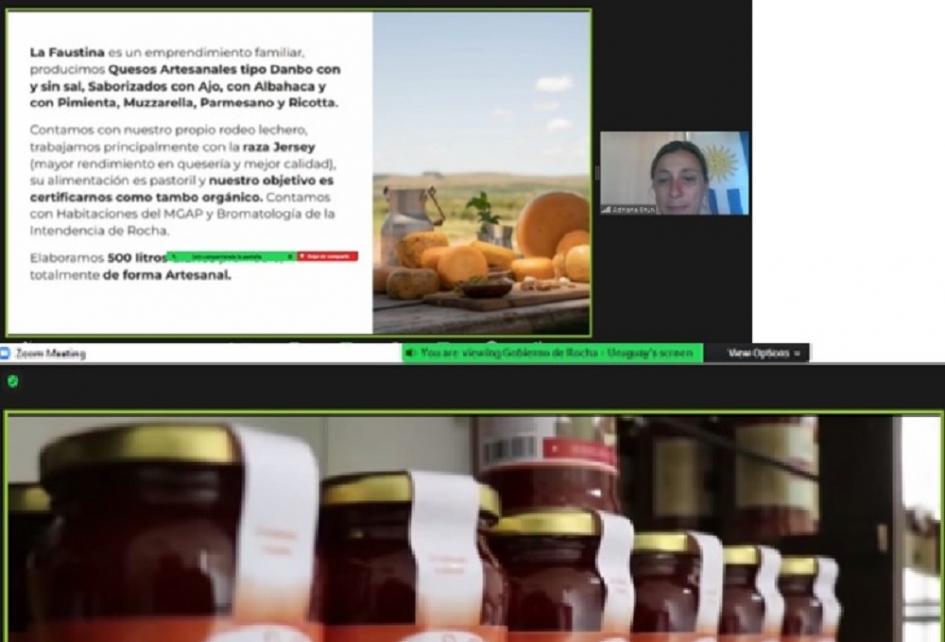Click the 'La Faustina' heading text
945x642 pixels.
tap(67, 52)
